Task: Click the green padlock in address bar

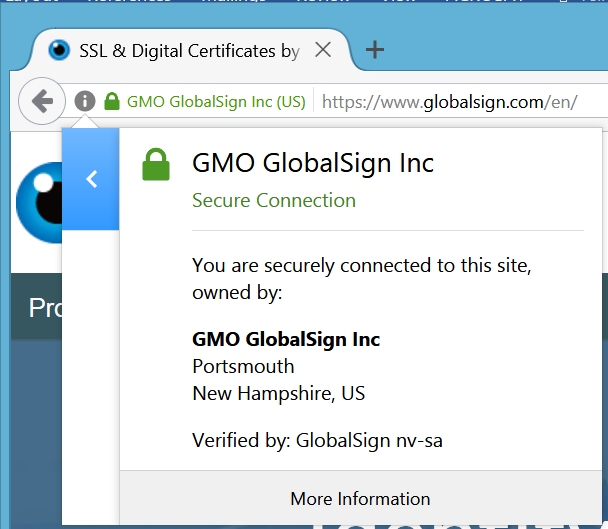Action: (112, 101)
